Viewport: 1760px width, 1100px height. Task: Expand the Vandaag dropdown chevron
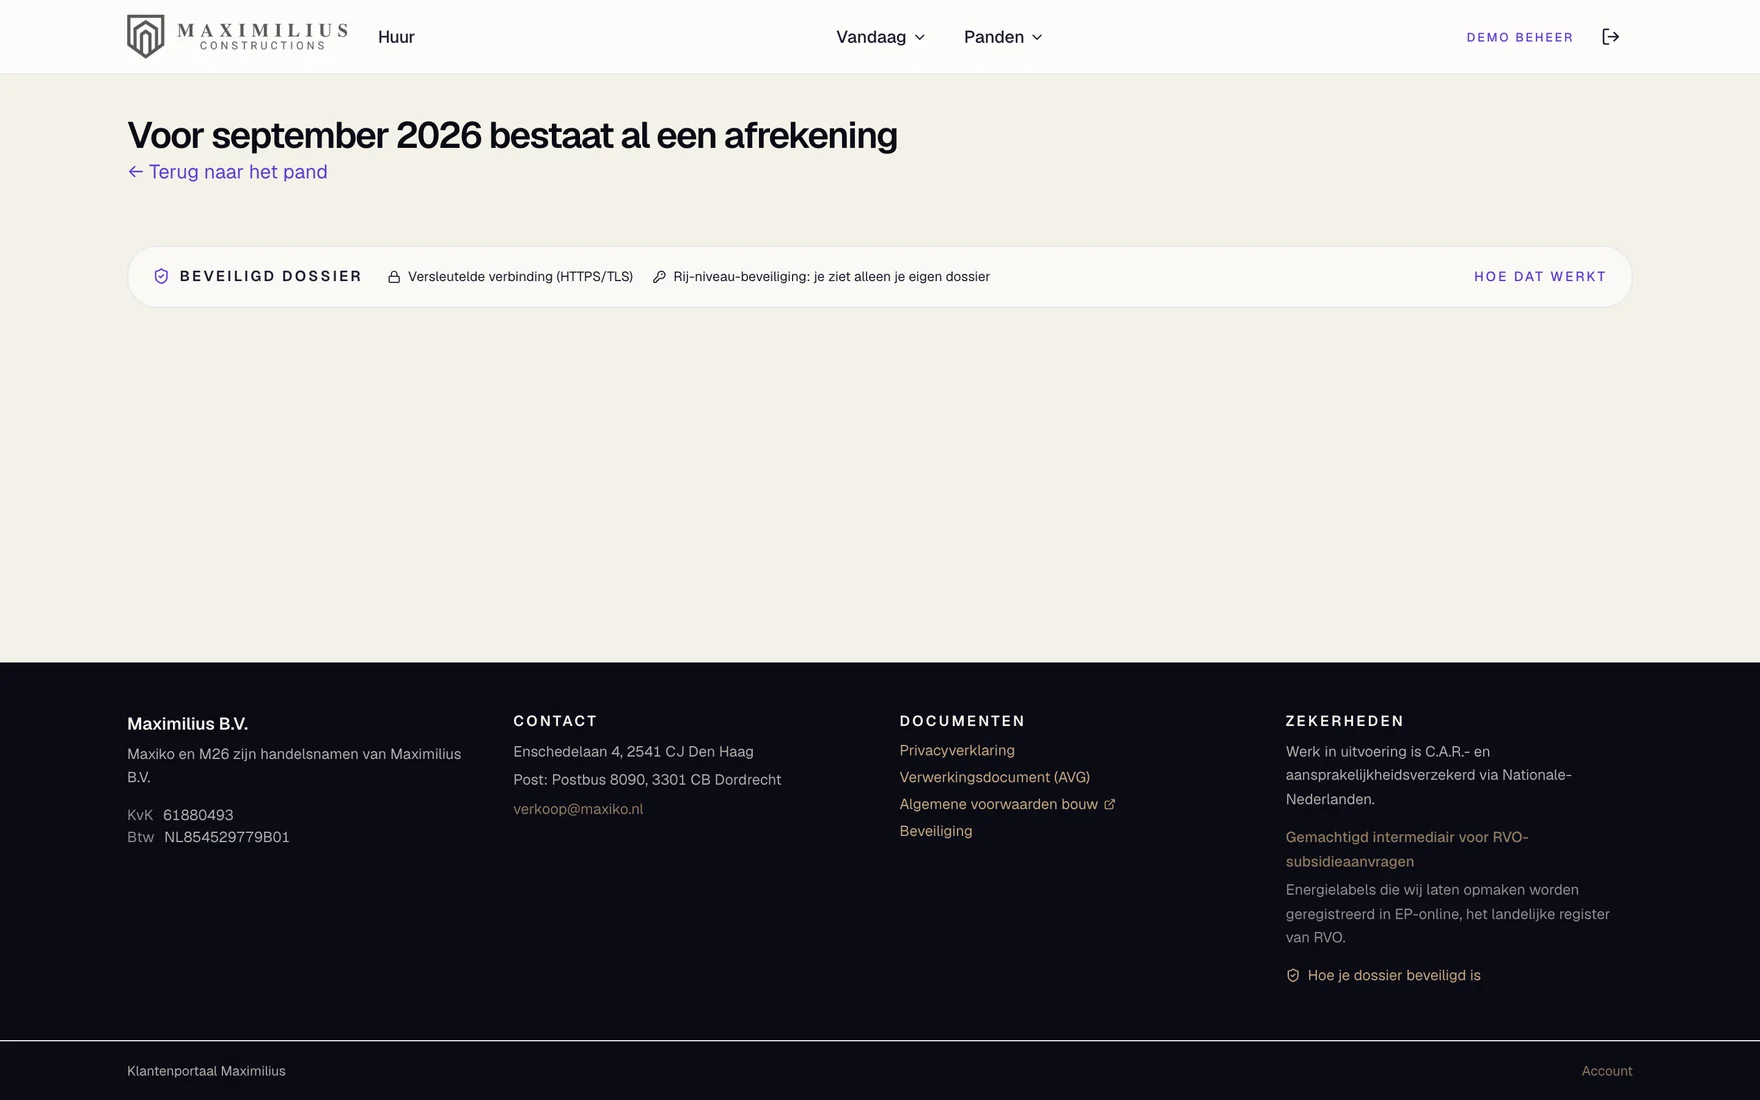pyautogui.click(x=920, y=37)
